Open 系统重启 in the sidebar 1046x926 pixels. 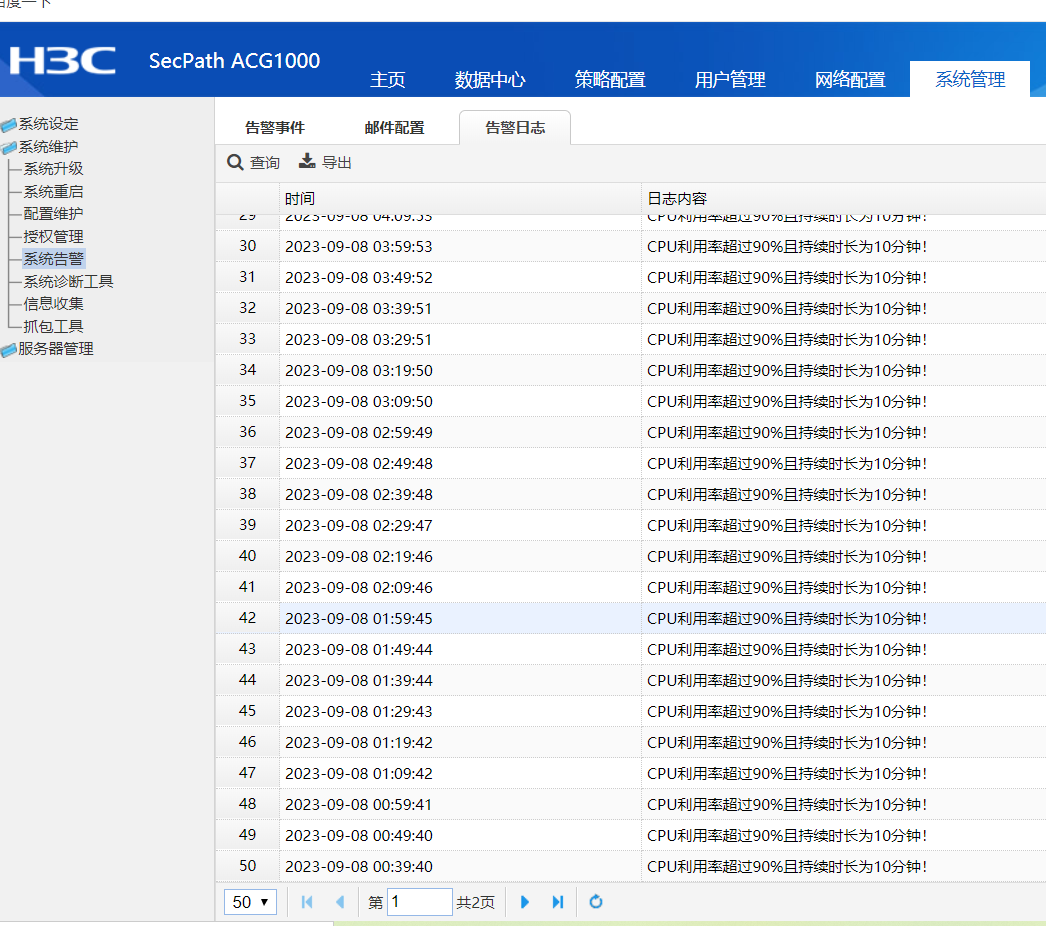[x=53, y=191]
